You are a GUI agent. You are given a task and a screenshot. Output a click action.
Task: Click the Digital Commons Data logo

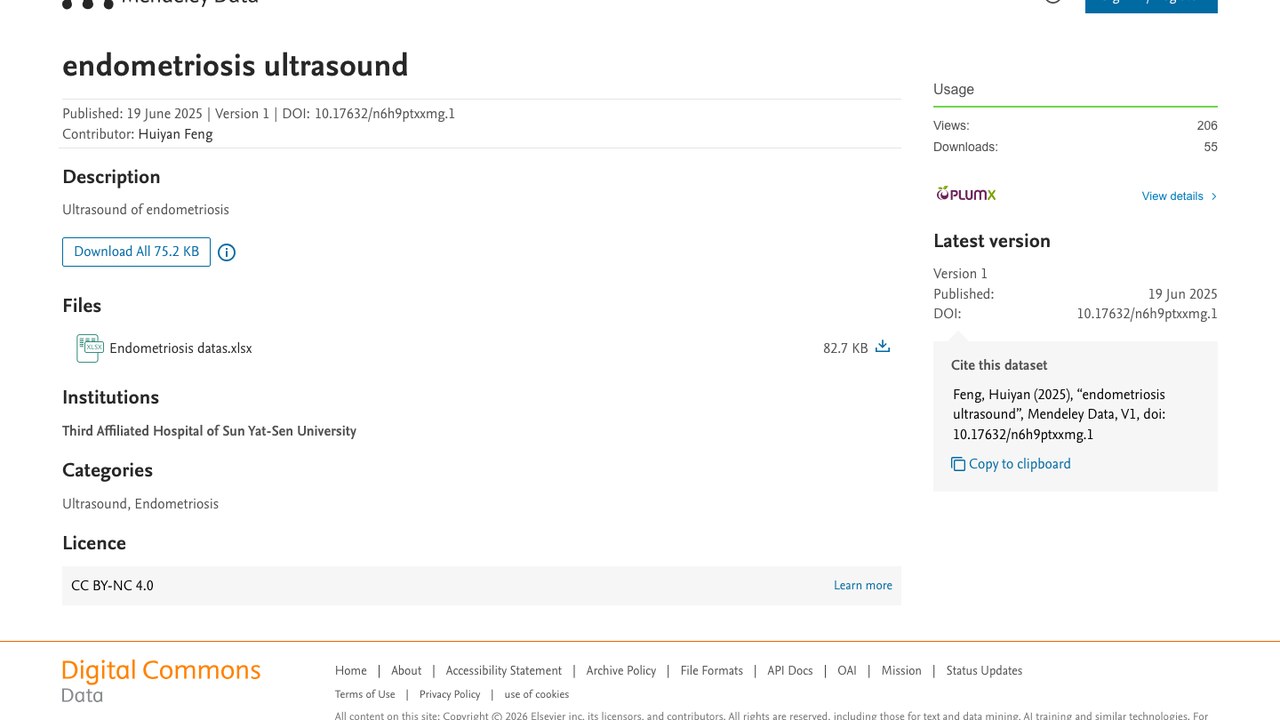point(161,681)
